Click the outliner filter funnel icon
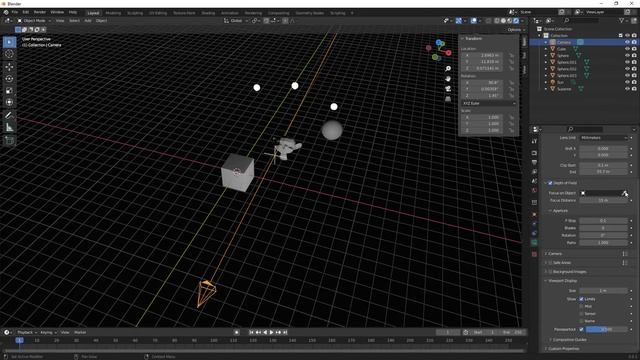 (x=622, y=20)
